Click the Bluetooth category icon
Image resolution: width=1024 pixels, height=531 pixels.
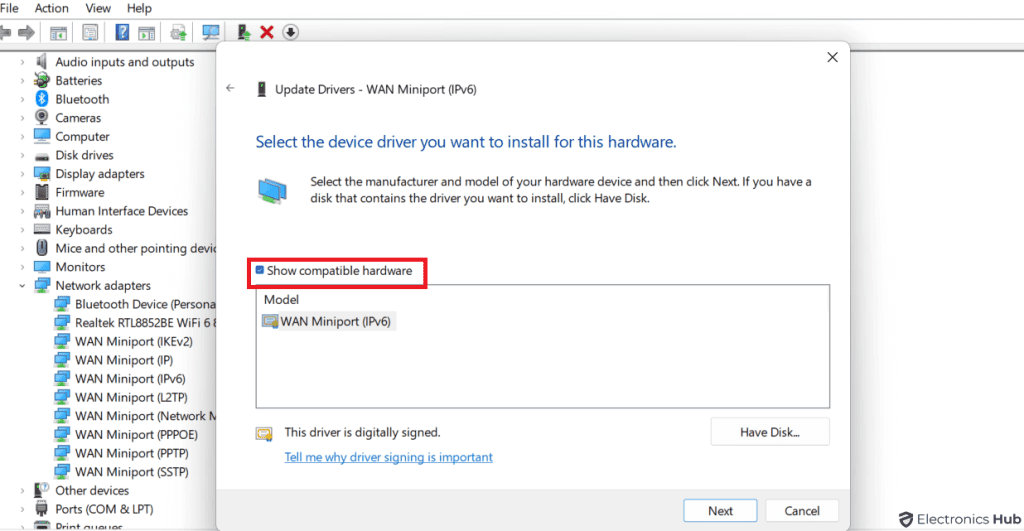click(42, 99)
